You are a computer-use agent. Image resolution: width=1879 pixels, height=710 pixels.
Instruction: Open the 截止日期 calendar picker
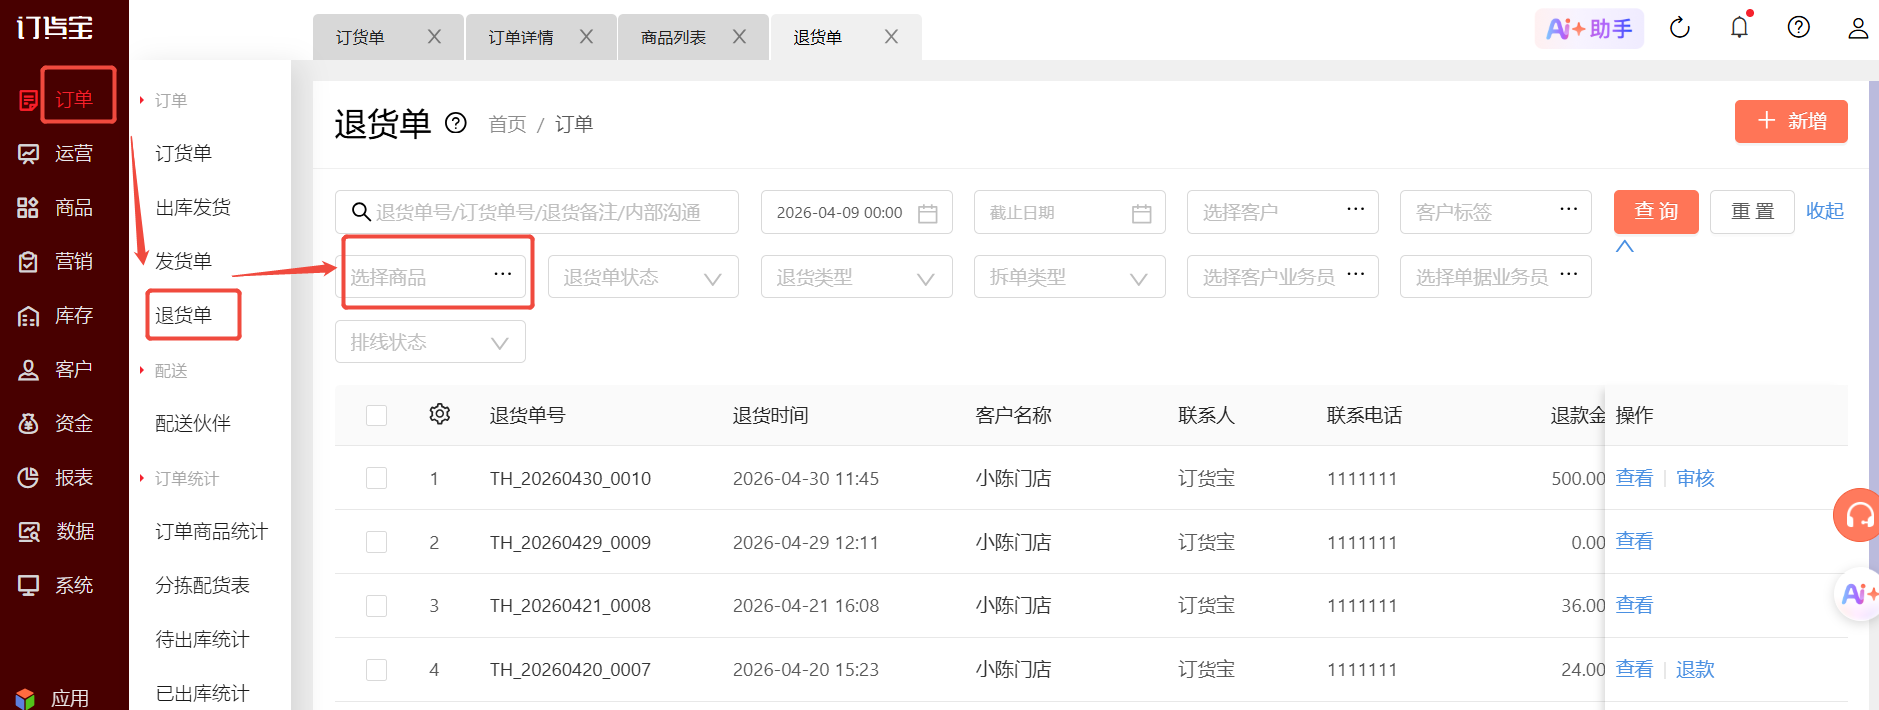[1142, 213]
